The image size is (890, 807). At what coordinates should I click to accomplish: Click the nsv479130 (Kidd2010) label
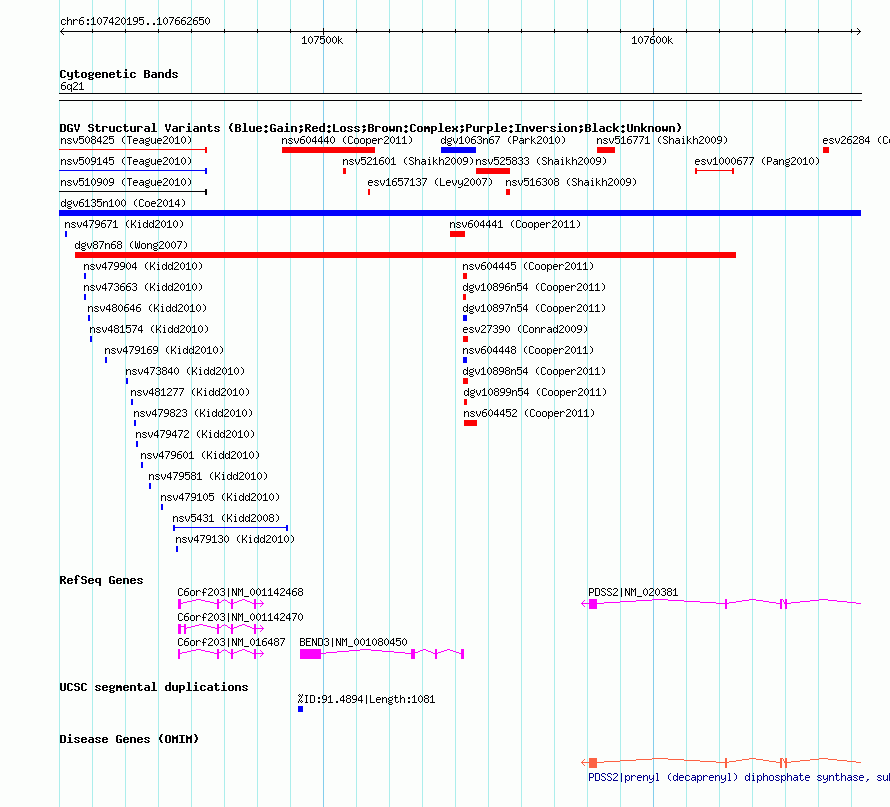tap(235, 539)
